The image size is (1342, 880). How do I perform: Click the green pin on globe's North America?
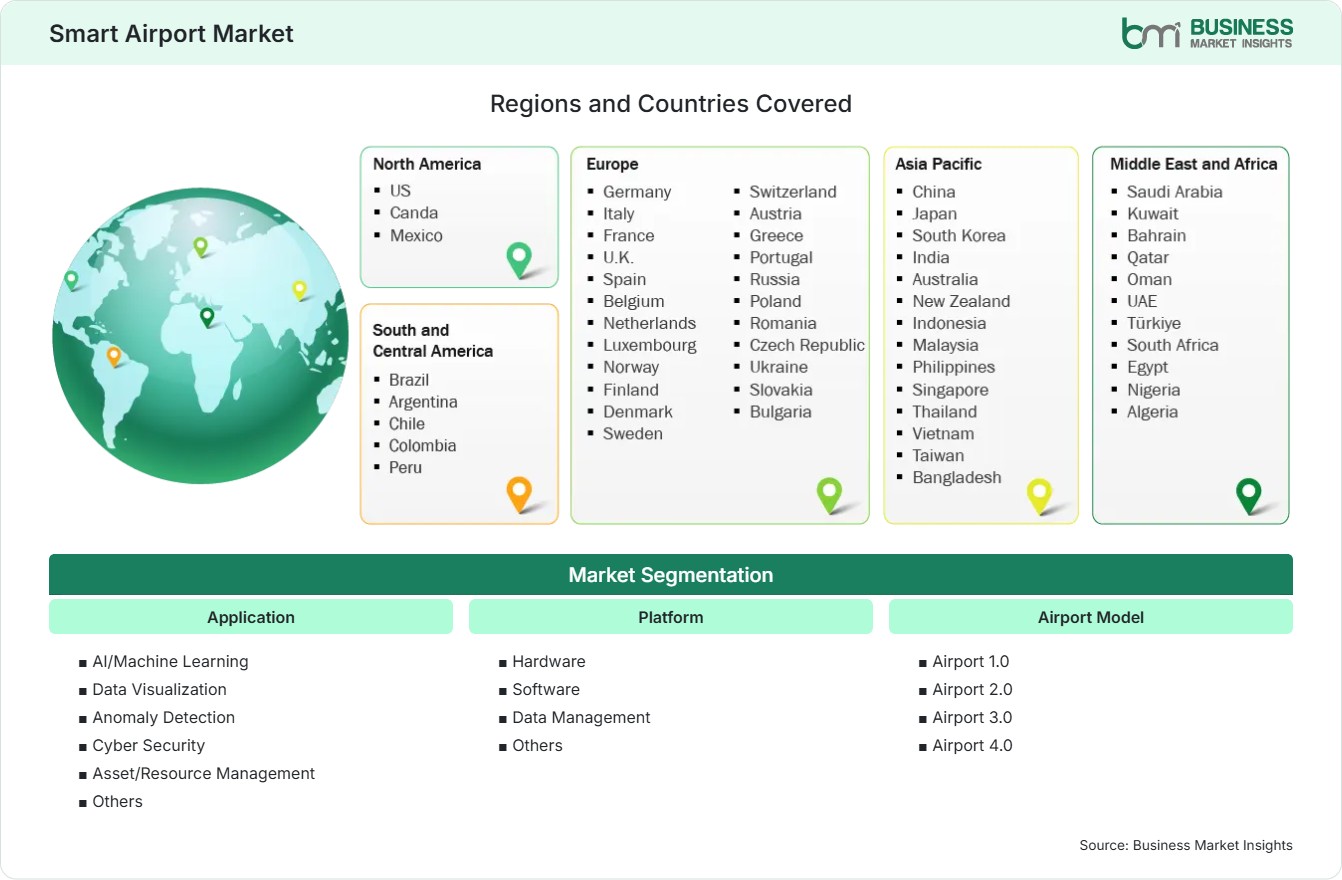point(71,280)
